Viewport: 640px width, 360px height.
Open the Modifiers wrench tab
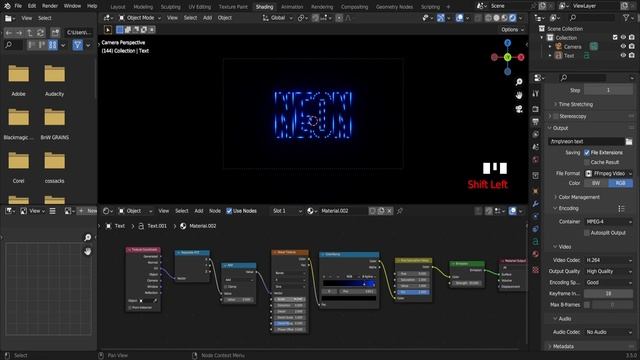(536, 203)
